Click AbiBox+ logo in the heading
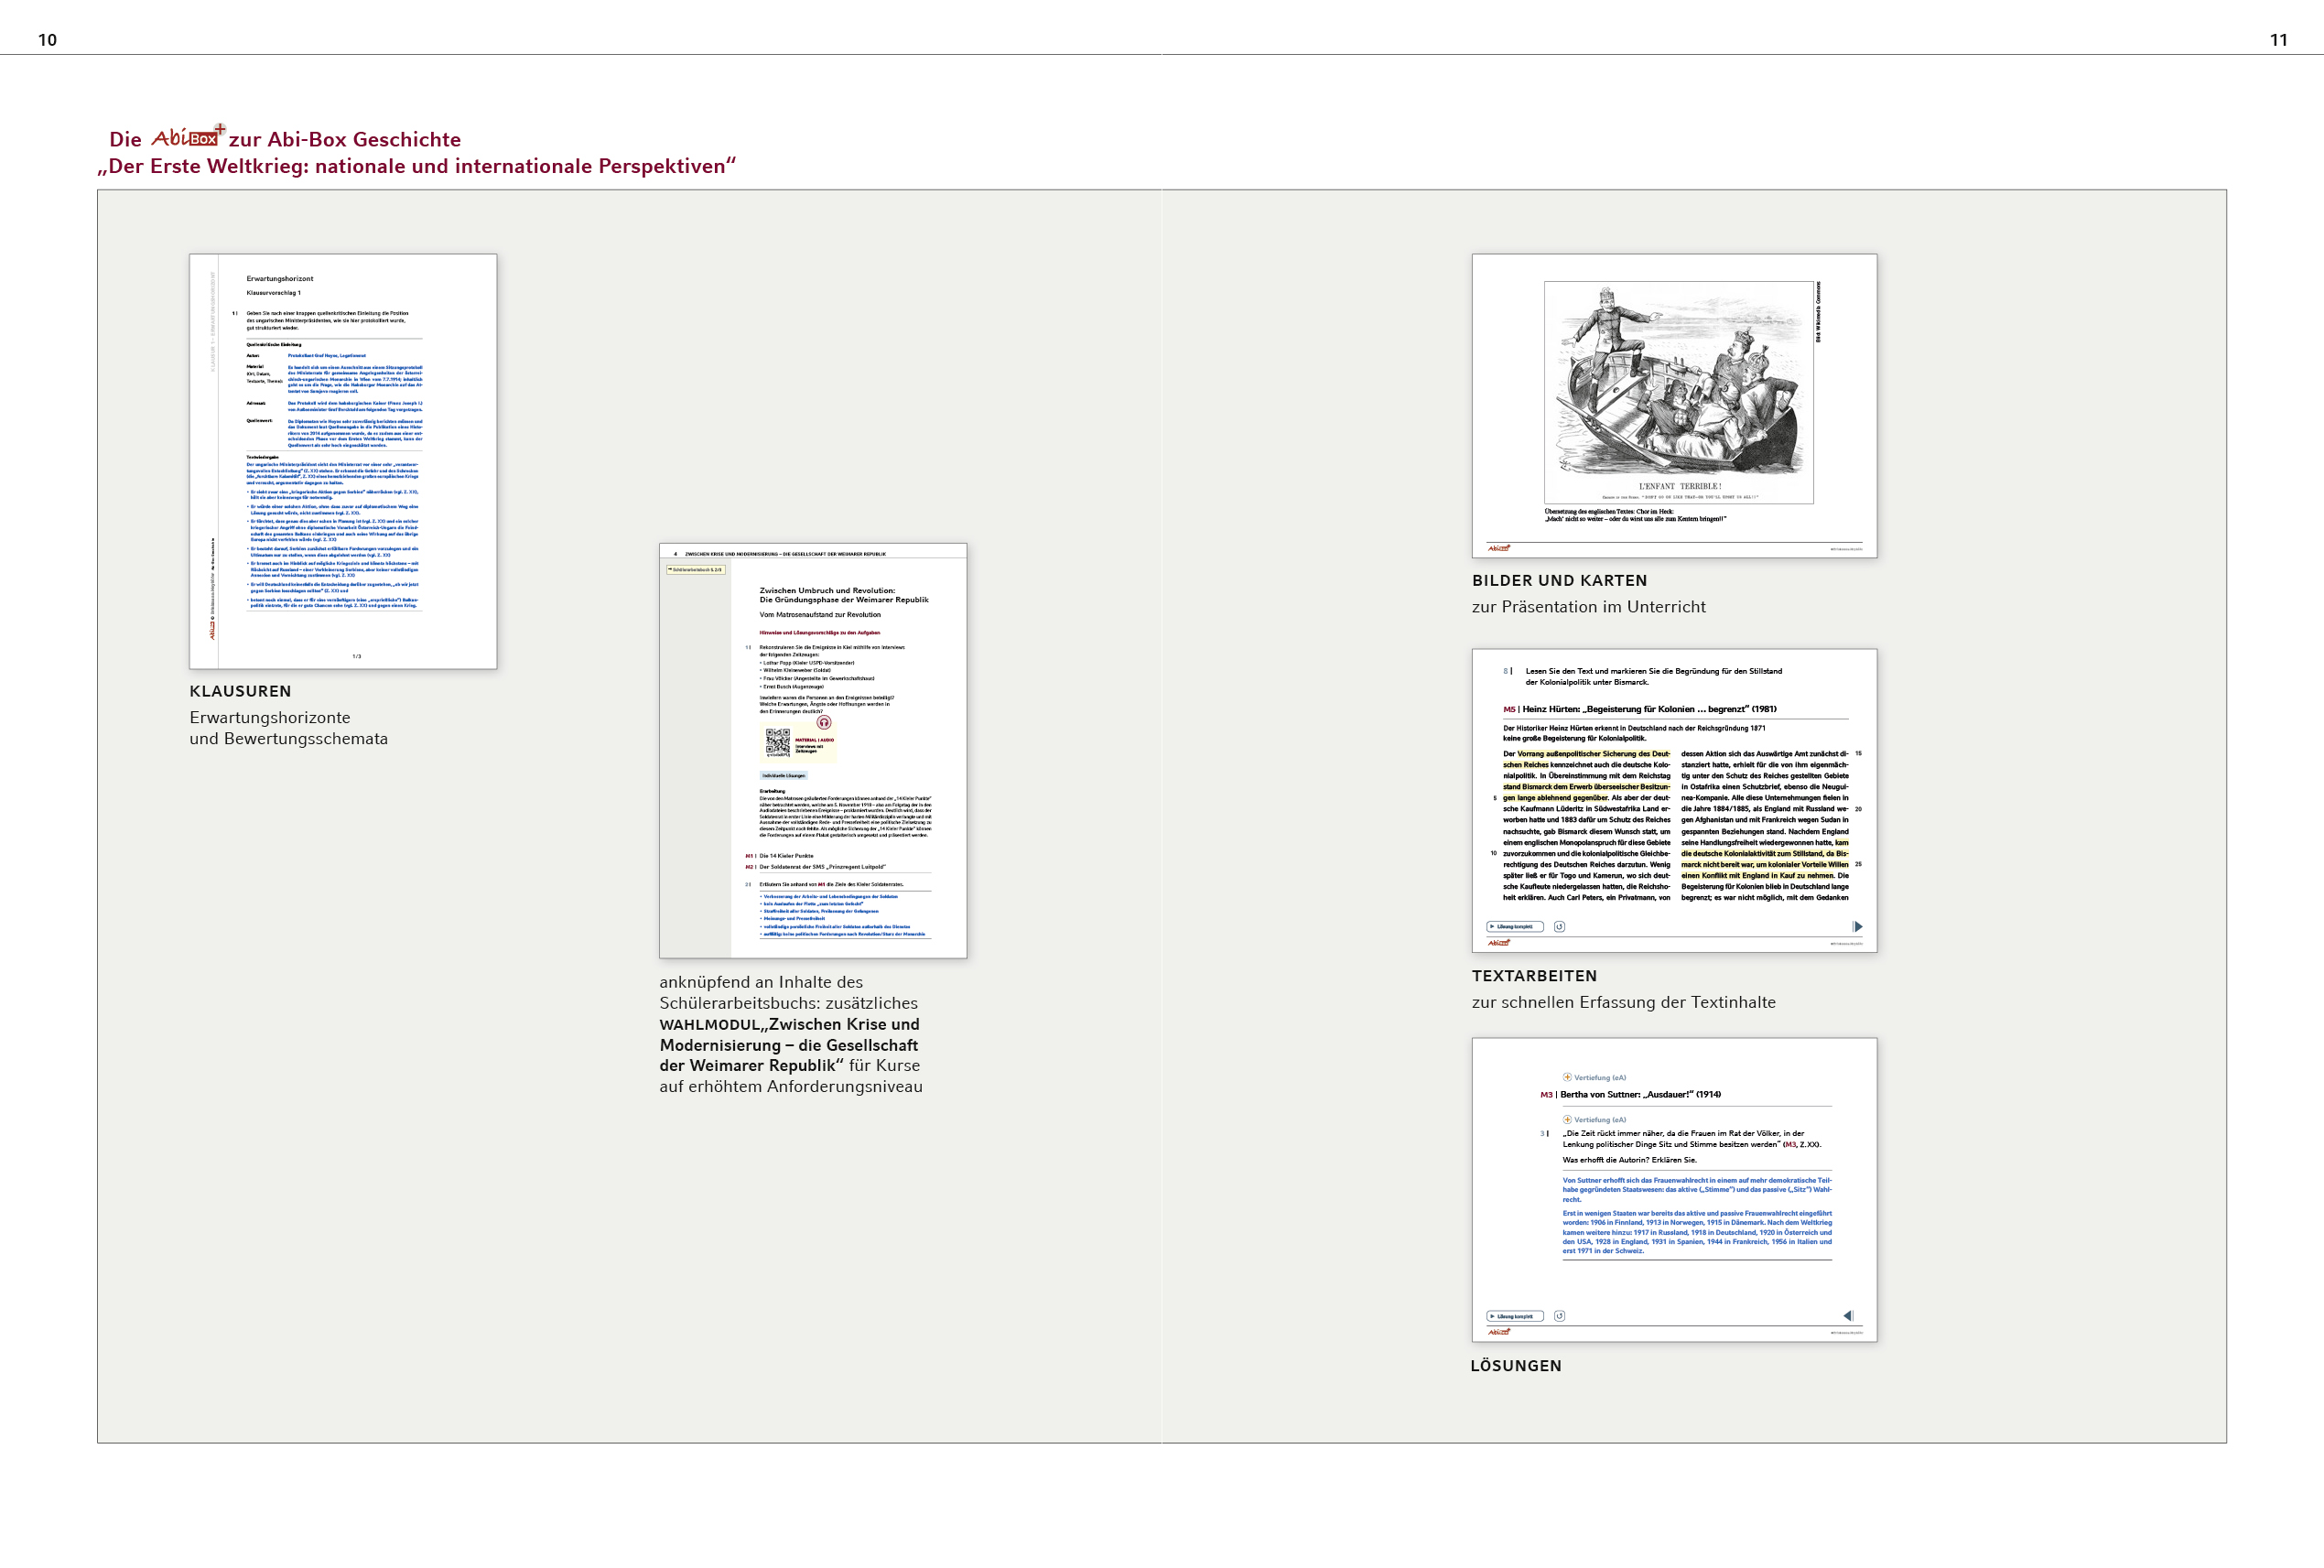This screenshot has height=1568, width=2324. [187, 137]
